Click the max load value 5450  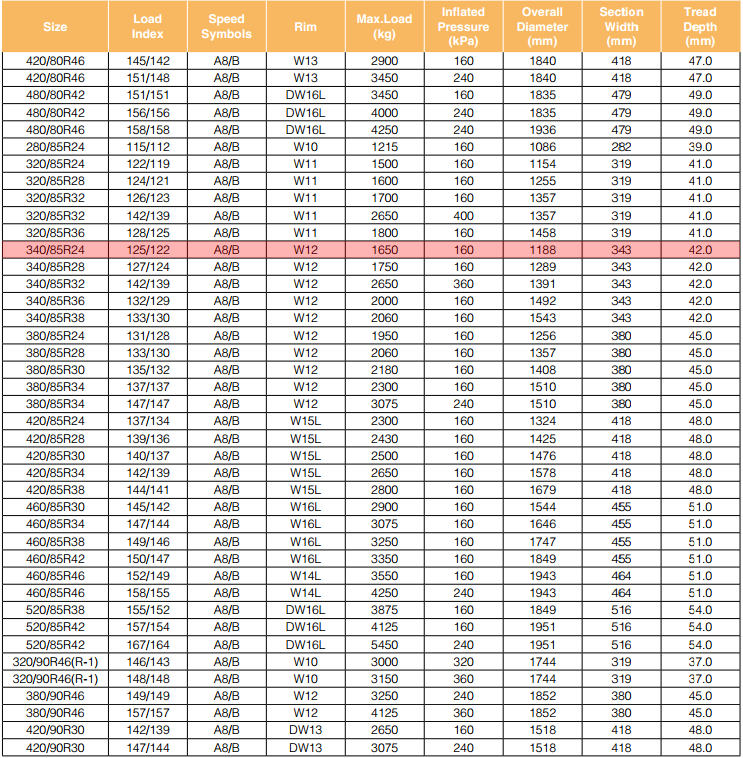pyautogui.click(x=384, y=645)
